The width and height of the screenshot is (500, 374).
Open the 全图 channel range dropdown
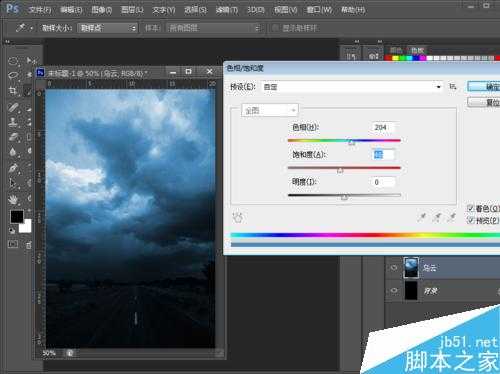click(270, 110)
